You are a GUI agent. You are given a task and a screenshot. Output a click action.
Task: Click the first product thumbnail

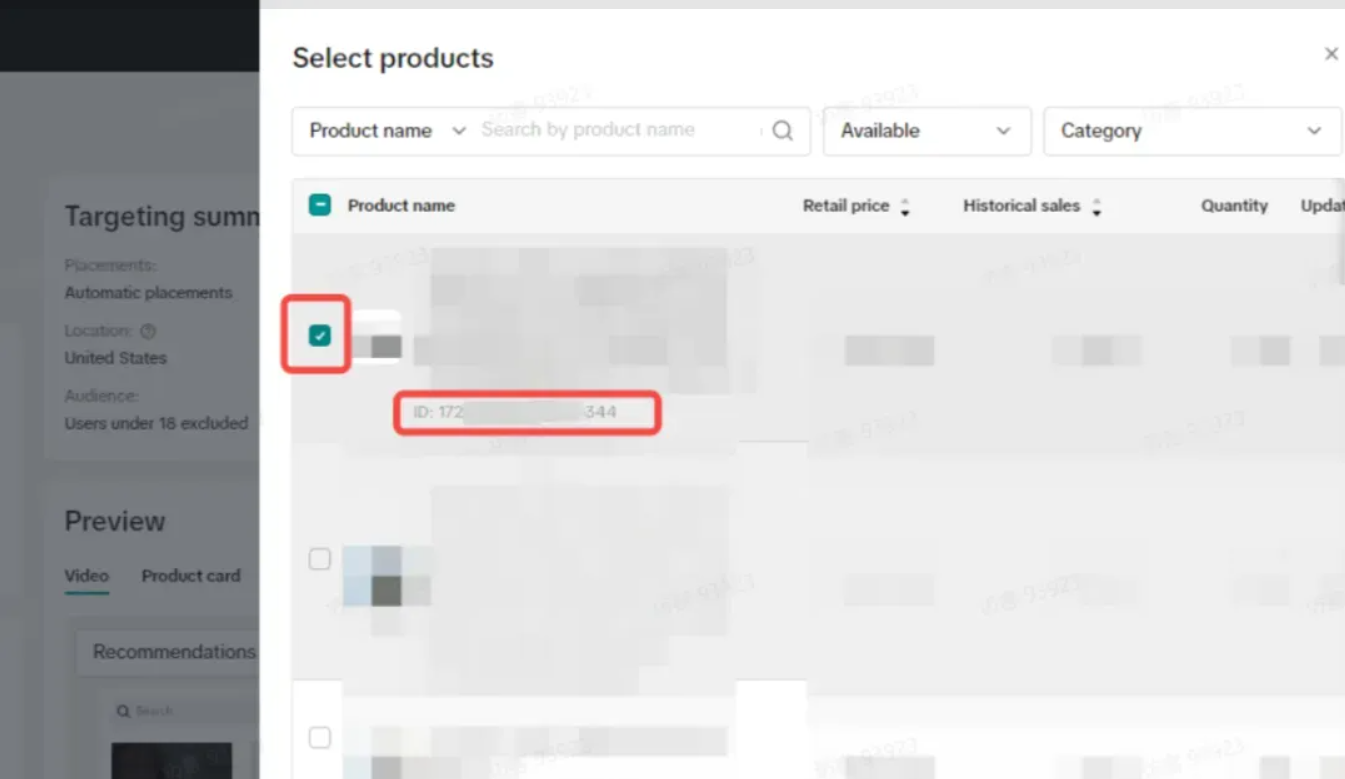377,337
